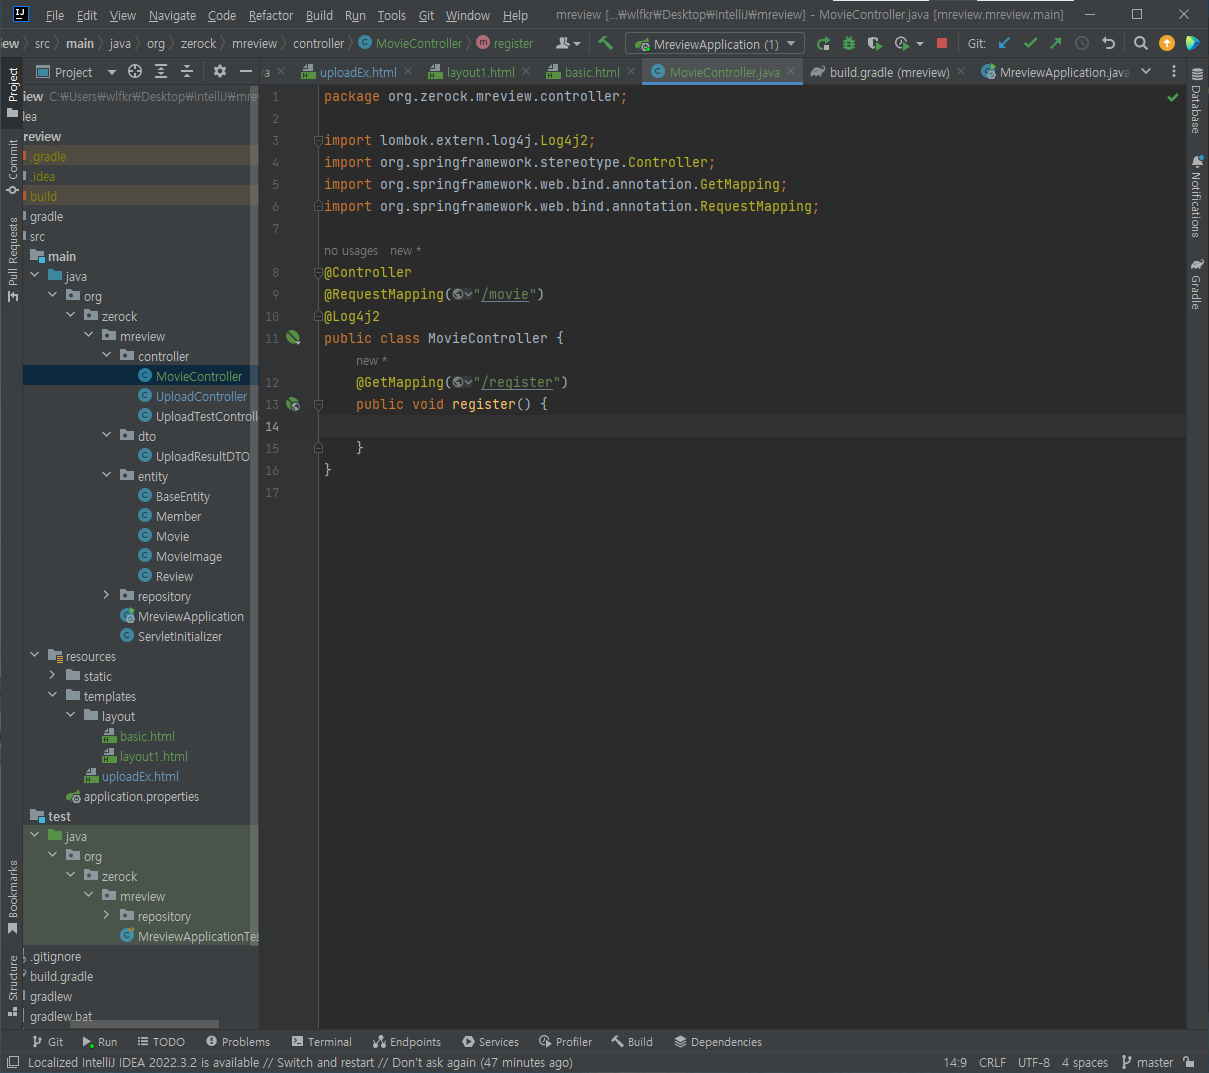Screen dimensions: 1209x1073
Task: Open the Database tool window
Action: pyautogui.click(x=1197, y=101)
